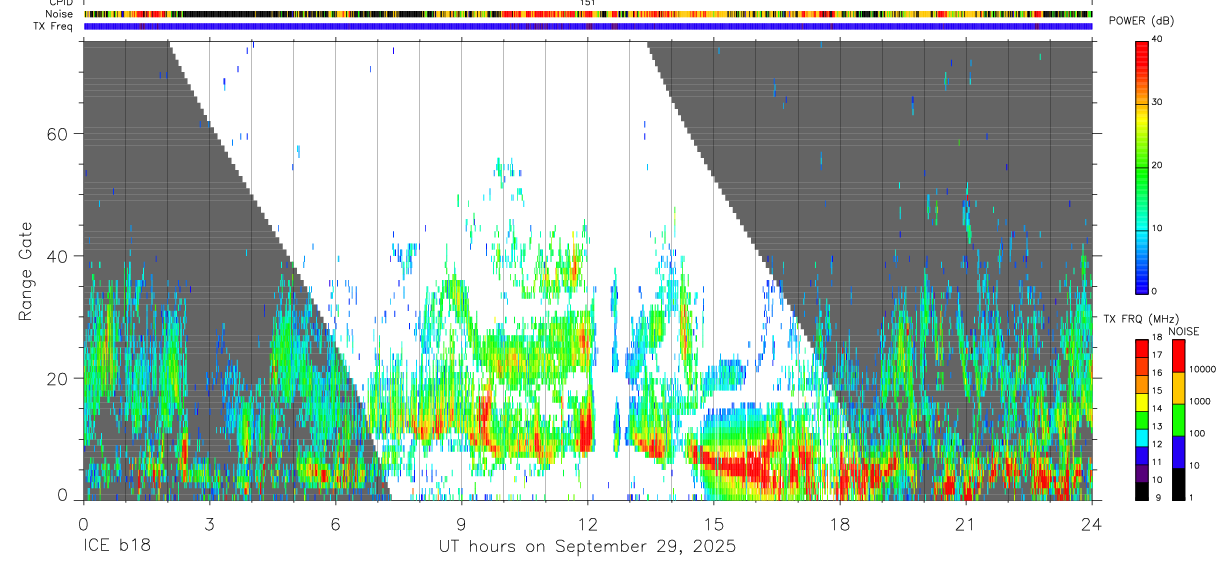Click the ICE b18 radar label

[115, 547]
